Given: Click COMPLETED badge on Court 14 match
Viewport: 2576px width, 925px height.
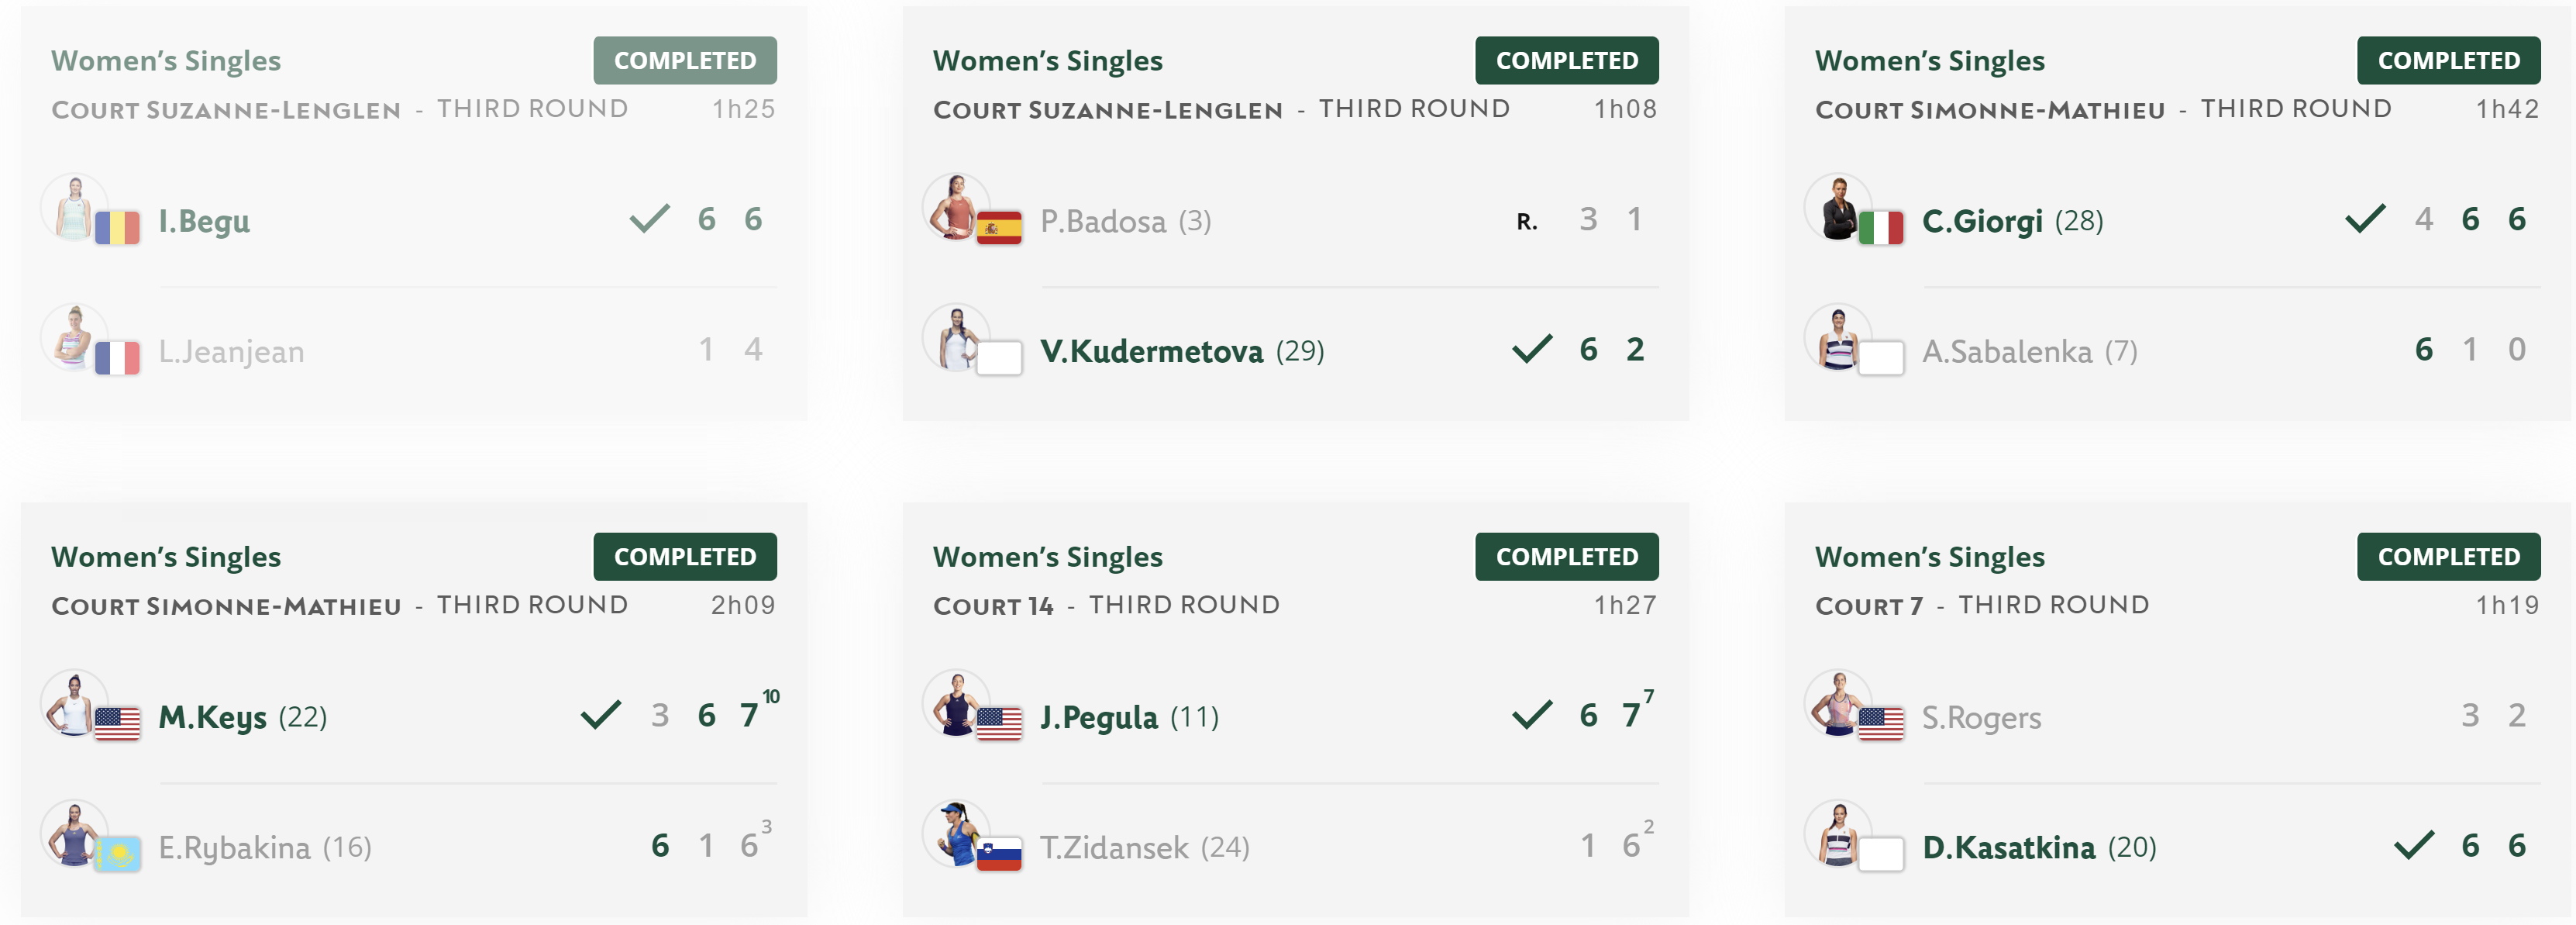Looking at the screenshot, I should (x=1566, y=557).
